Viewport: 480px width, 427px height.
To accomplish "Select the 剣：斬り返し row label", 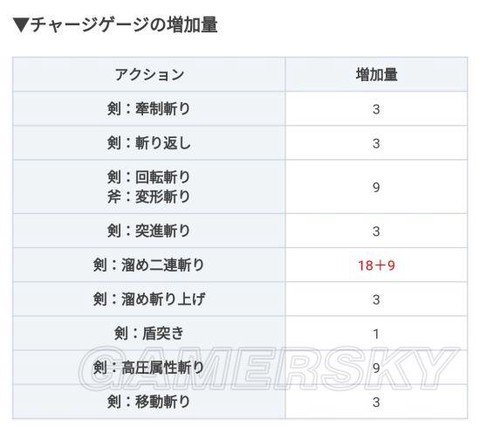I will [149, 143].
